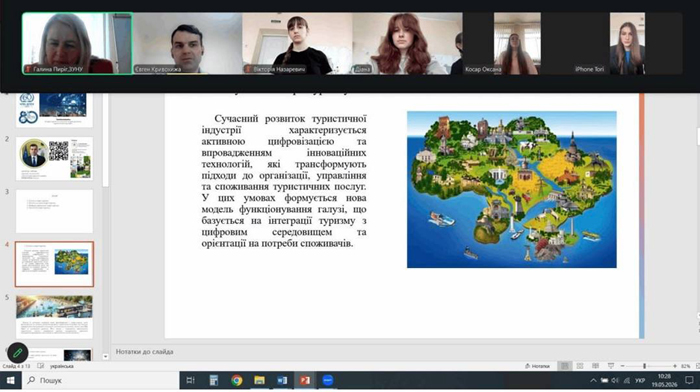Click the green annotation pencil button
The height and width of the screenshot is (392, 700).
[x=17, y=353]
